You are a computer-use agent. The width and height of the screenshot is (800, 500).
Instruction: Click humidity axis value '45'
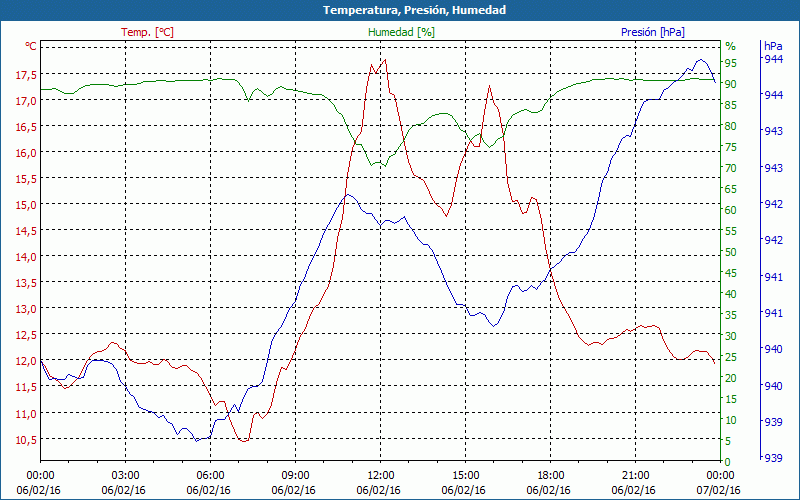[731, 273]
